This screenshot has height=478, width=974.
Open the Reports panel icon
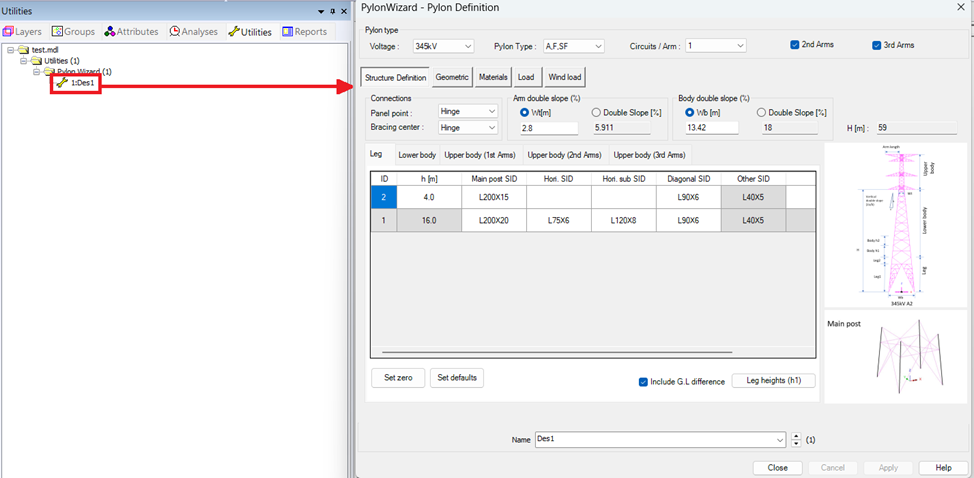(x=288, y=32)
